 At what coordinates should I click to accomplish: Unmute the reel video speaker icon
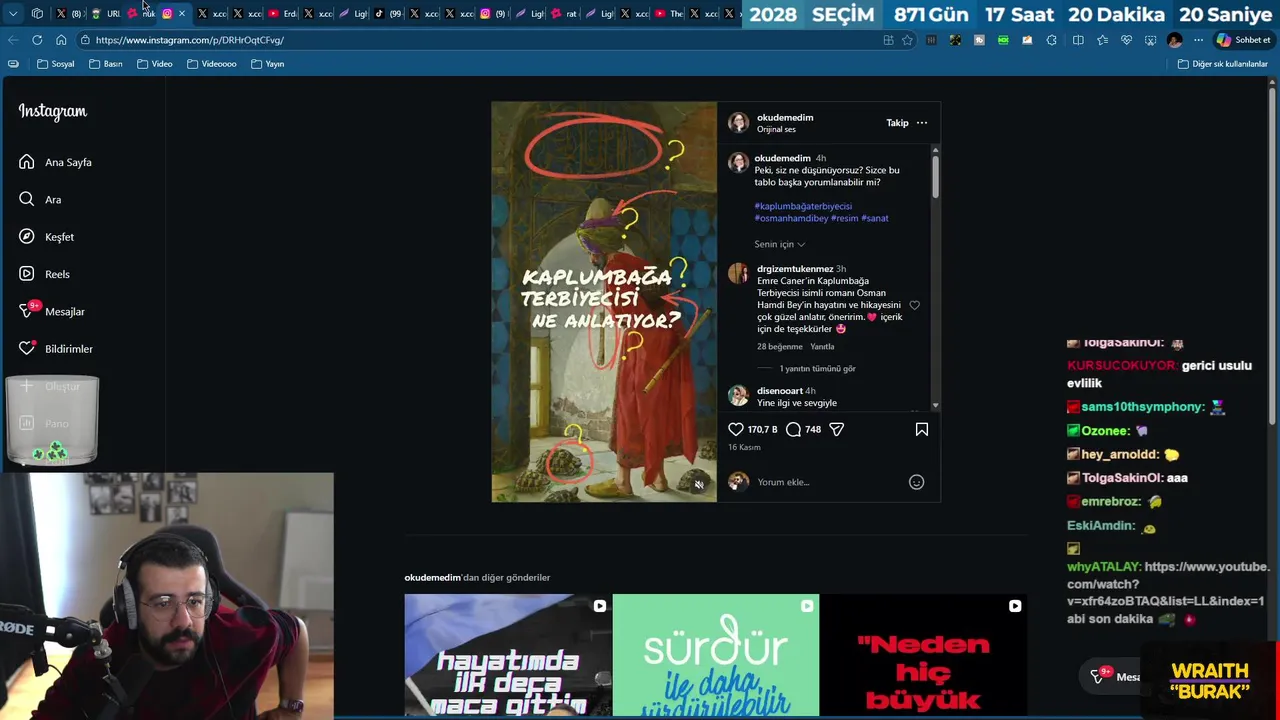699,484
